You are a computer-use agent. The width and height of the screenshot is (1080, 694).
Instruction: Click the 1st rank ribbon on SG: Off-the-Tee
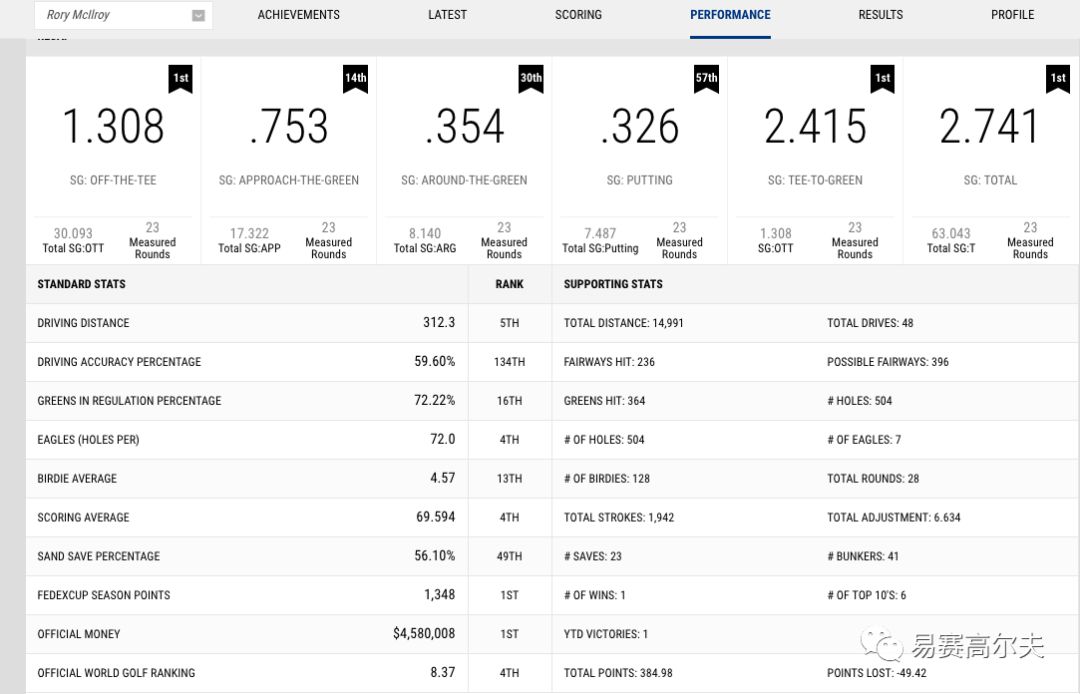click(180, 78)
